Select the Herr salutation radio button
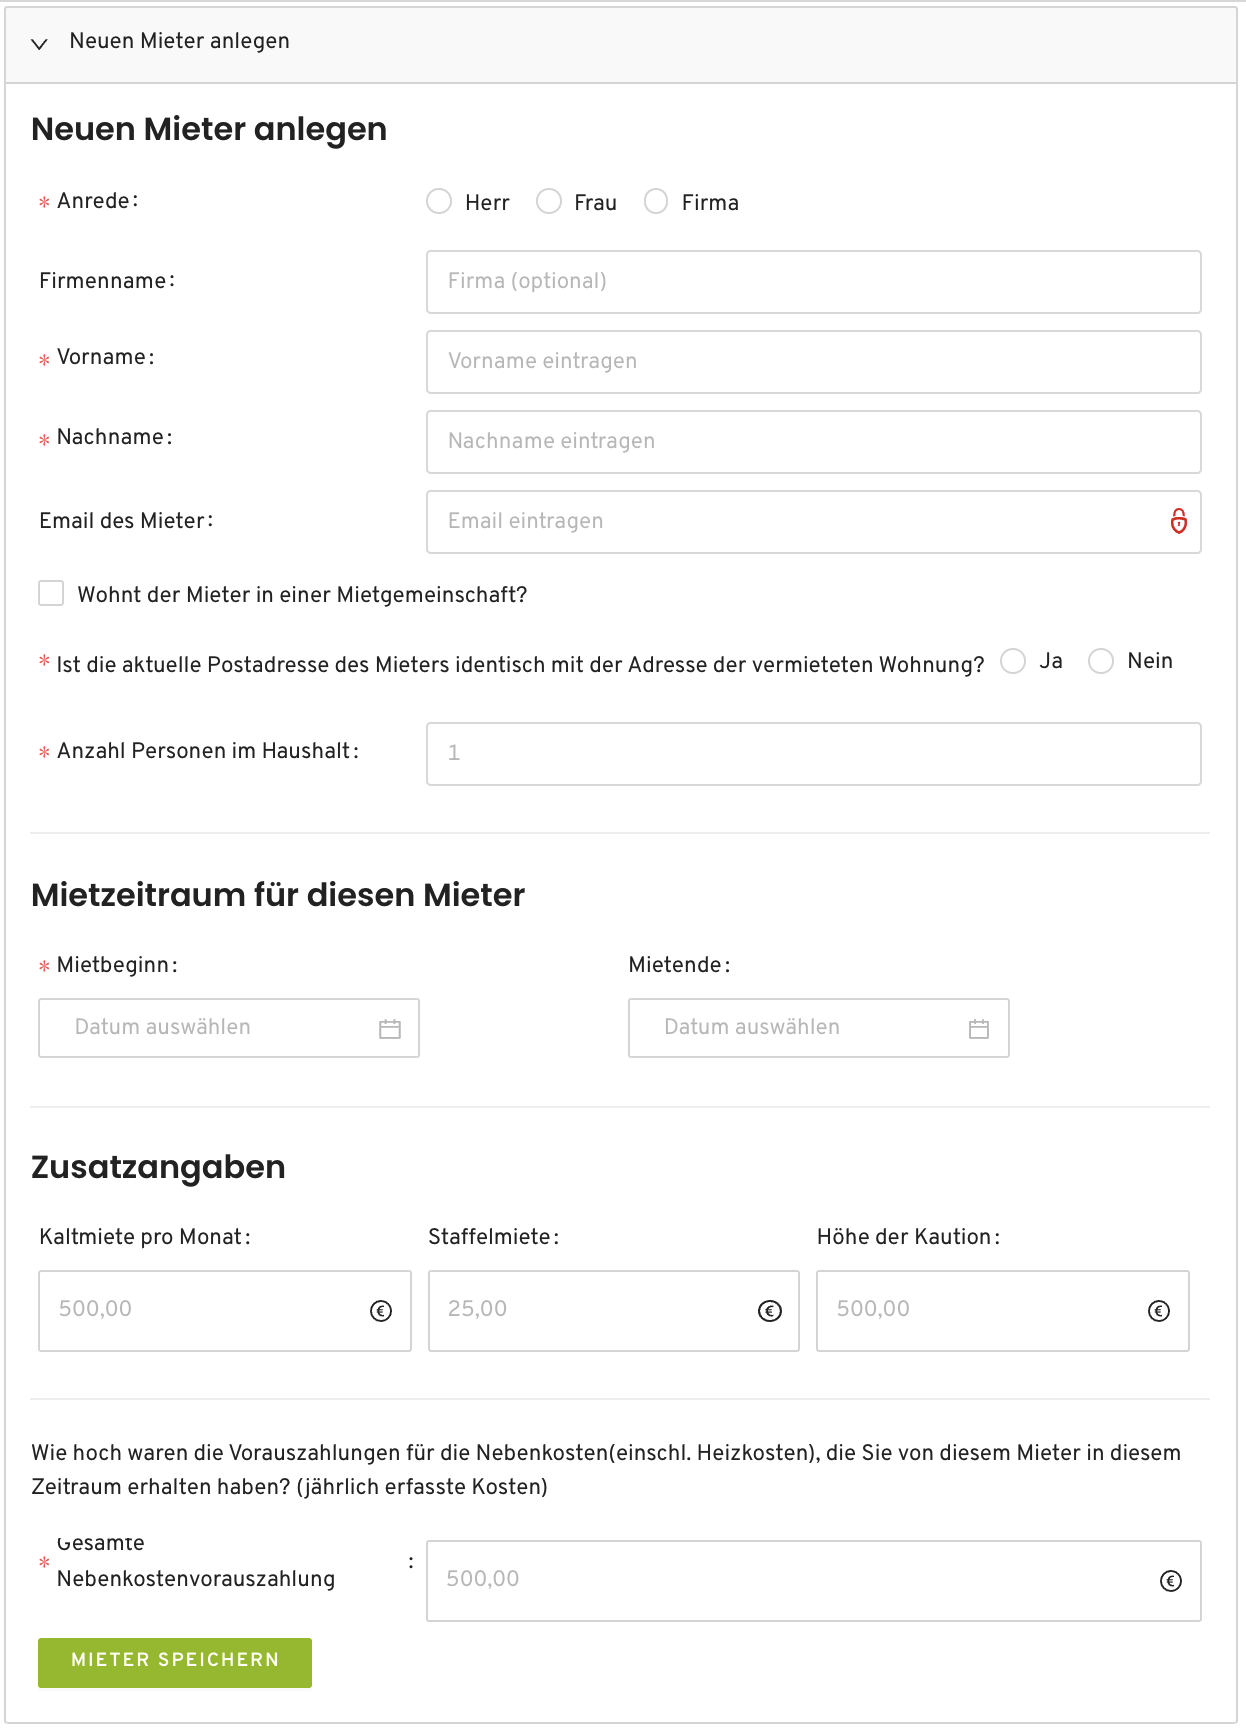Viewport: 1246px width, 1728px height. (439, 202)
